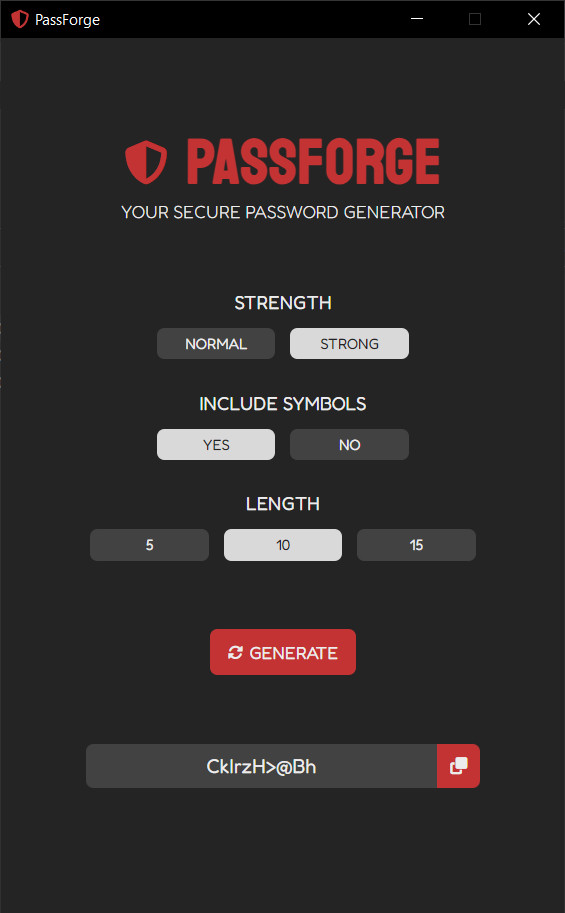
Task: Click the refresh arrows icon on Generate
Action: tap(235, 653)
